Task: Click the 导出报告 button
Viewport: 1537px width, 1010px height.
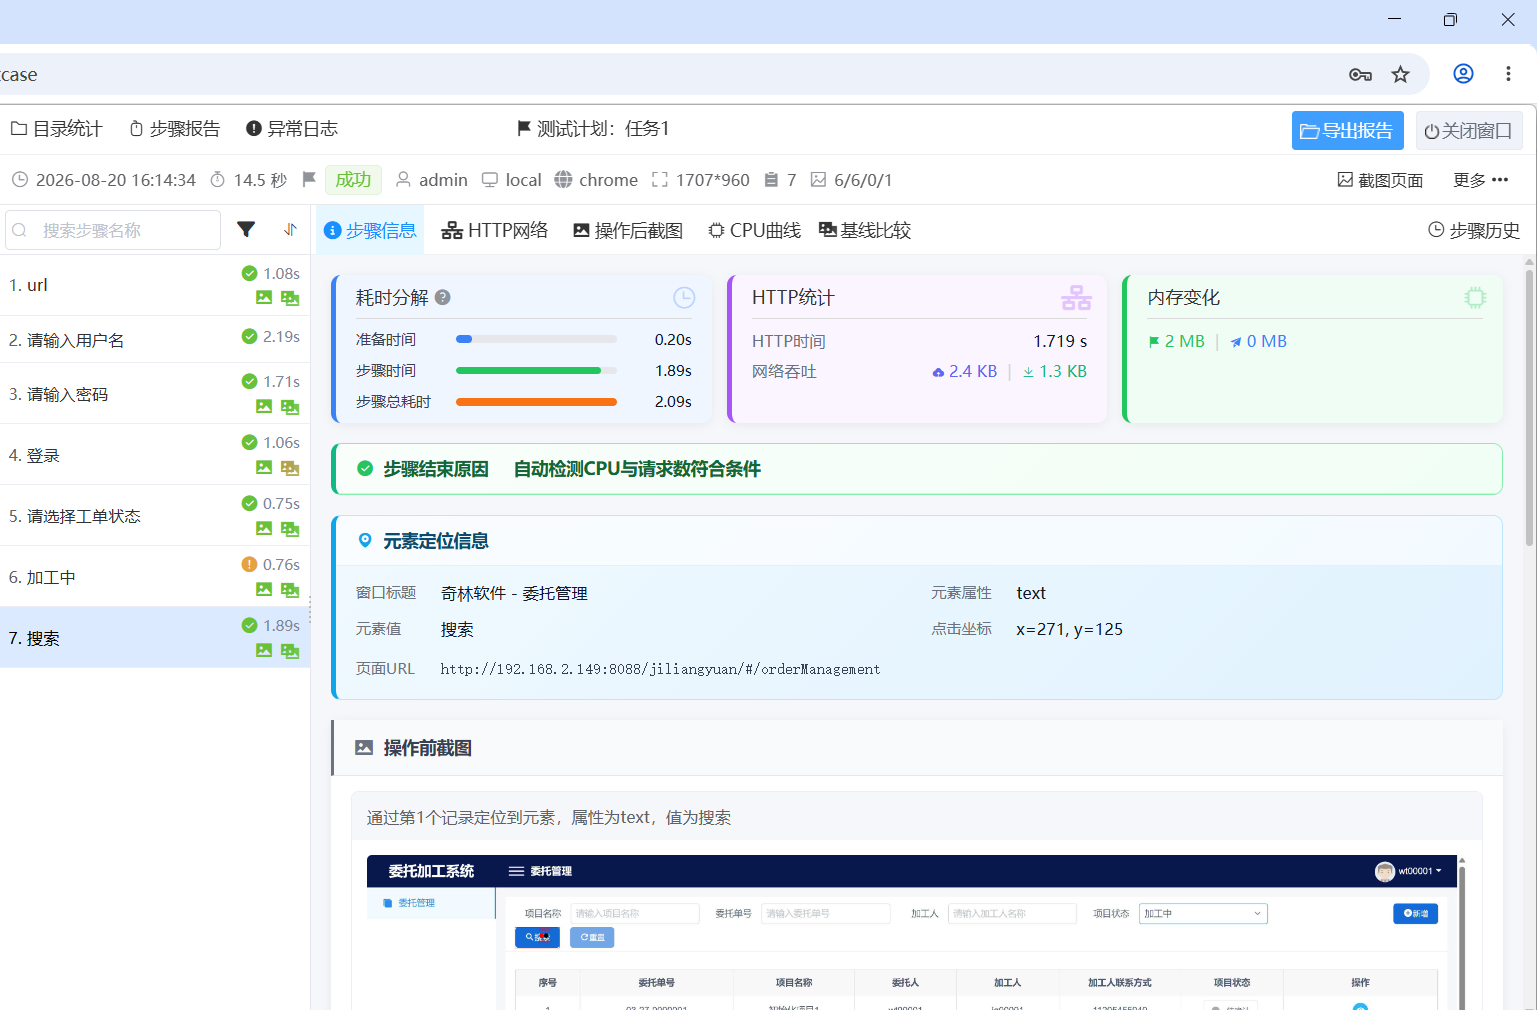Action: click(1347, 131)
